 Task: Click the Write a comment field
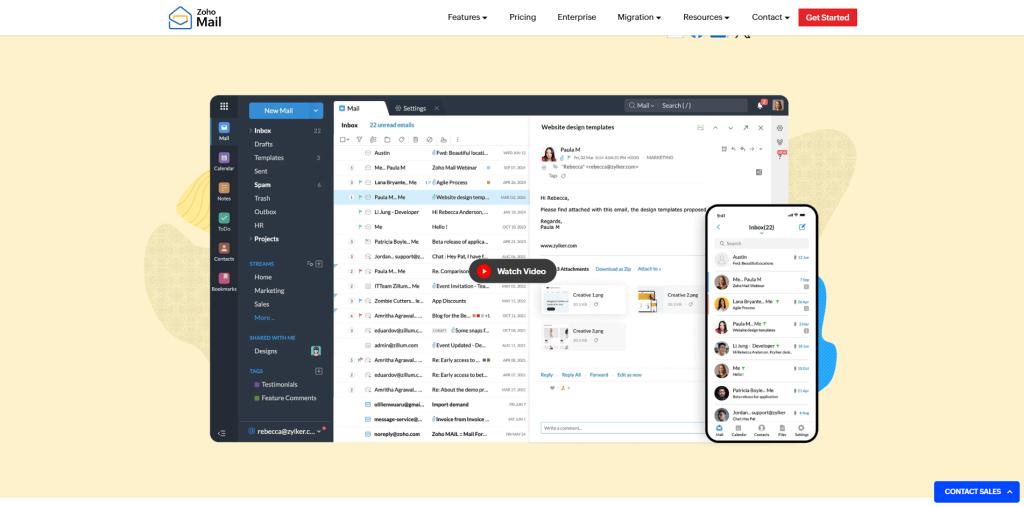[x=623, y=428]
